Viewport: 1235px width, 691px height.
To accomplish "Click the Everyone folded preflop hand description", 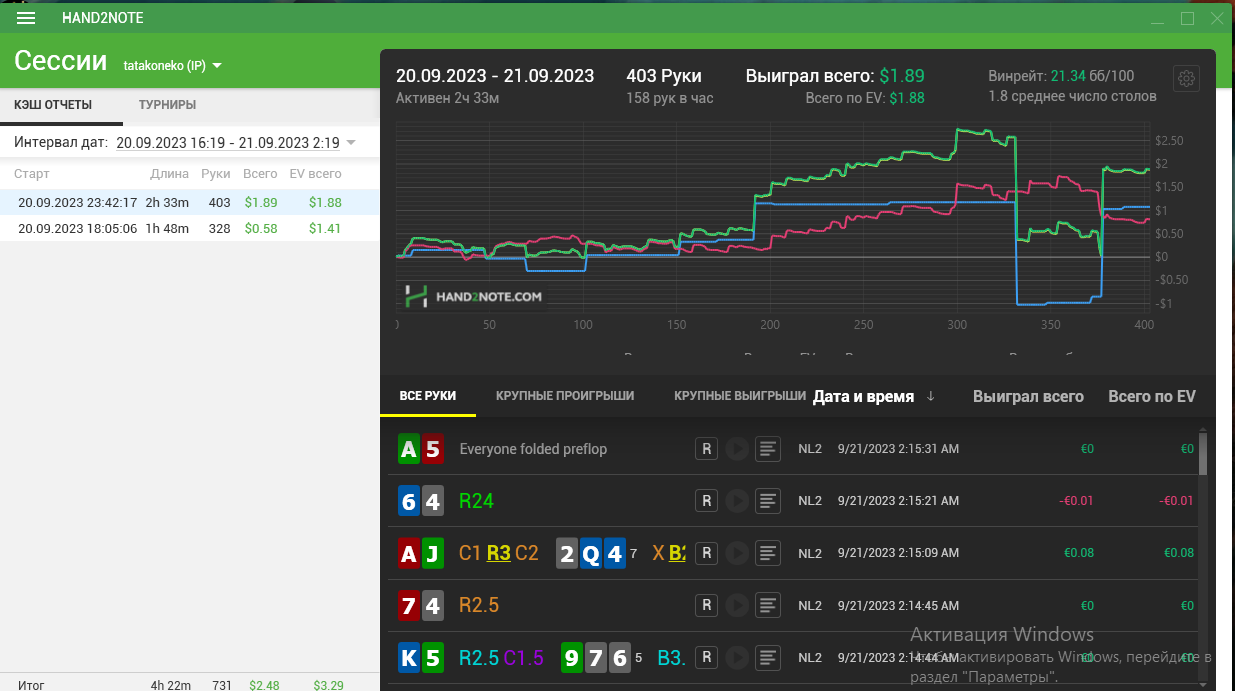I will click(x=533, y=449).
